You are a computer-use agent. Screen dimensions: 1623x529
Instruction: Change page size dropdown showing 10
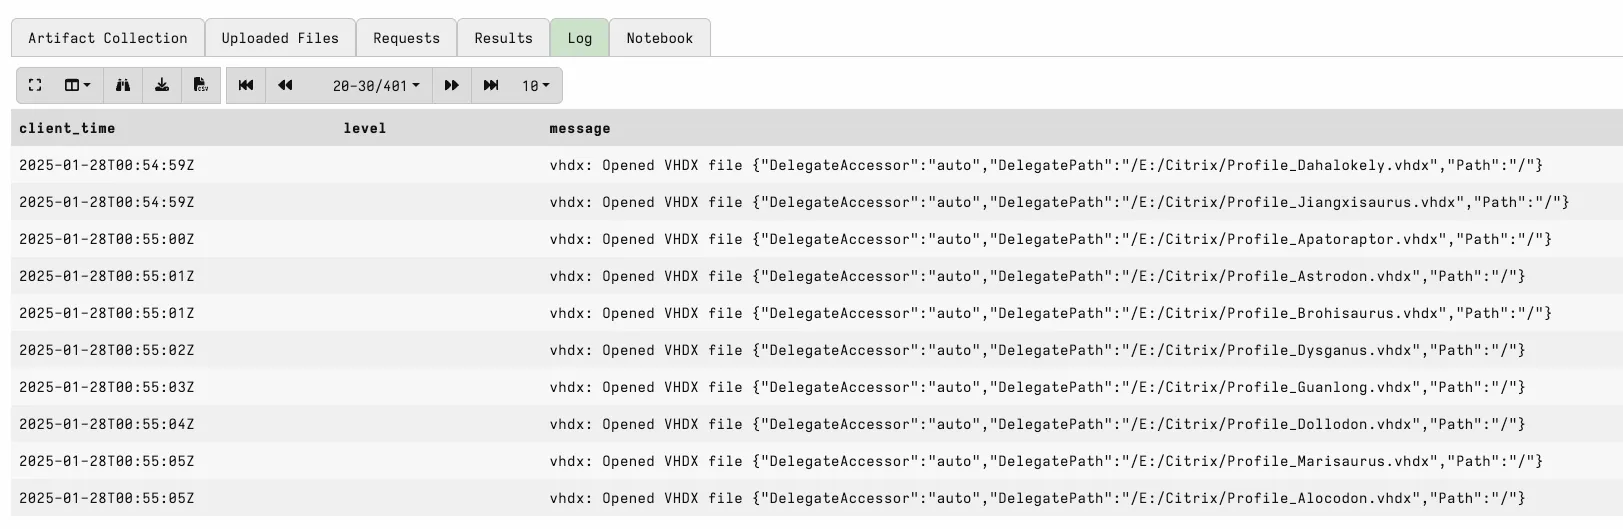536,86
